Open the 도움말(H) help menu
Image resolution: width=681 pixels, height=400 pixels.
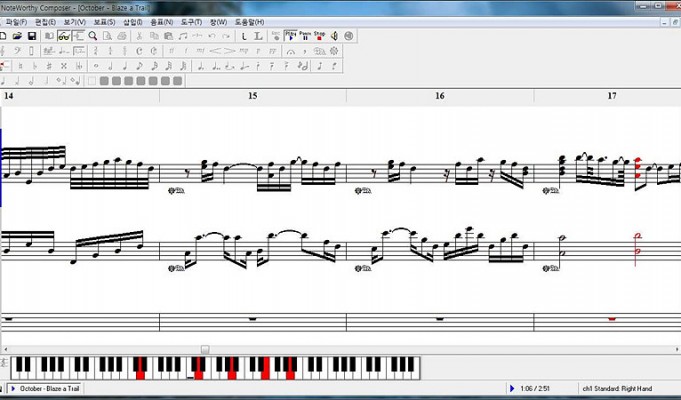[x=249, y=22]
